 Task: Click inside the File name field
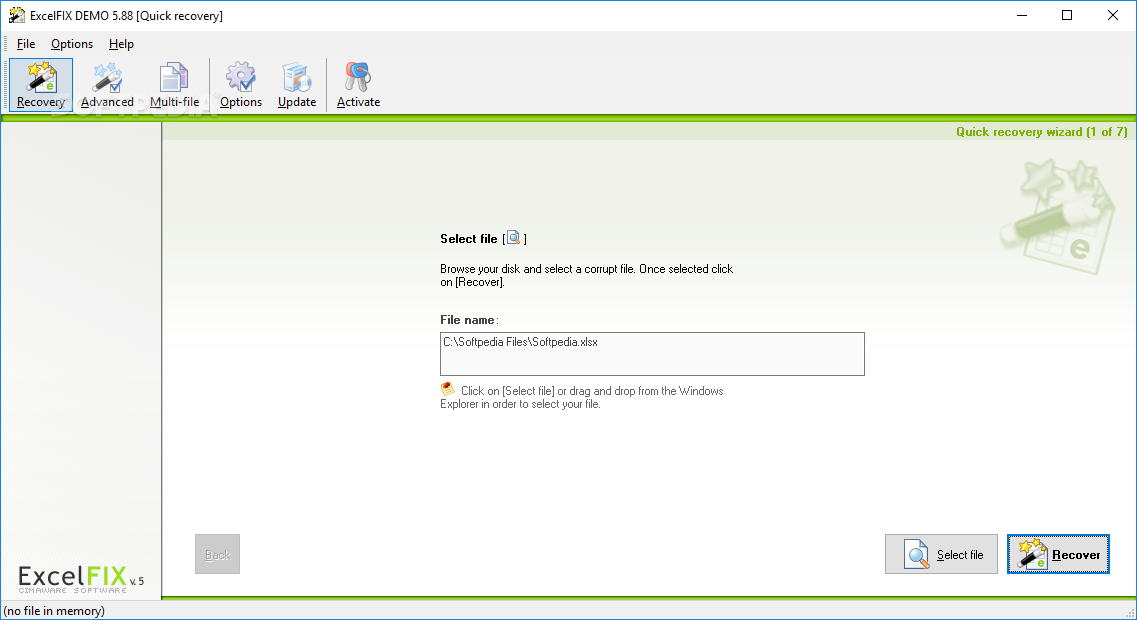point(652,354)
